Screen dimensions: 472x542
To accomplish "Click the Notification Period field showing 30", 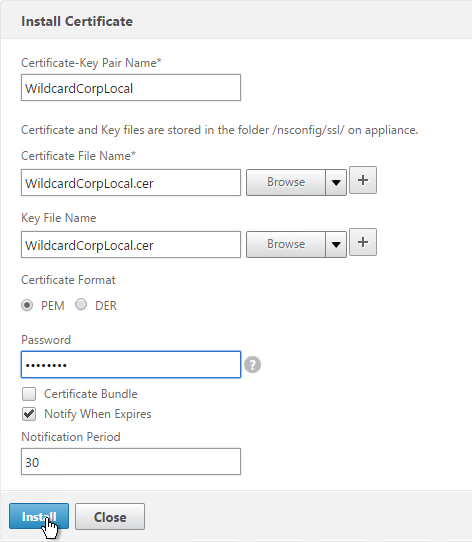I will pyautogui.click(x=131, y=462).
